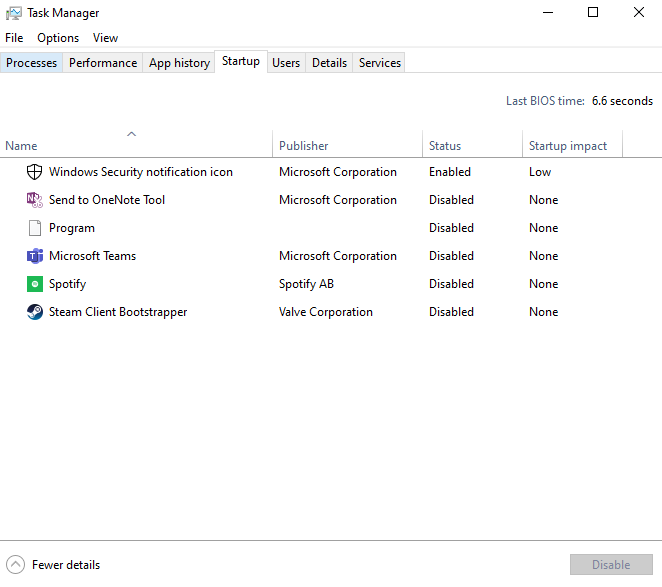Click the Disable button
The height and width of the screenshot is (587, 662).
click(x=610, y=565)
